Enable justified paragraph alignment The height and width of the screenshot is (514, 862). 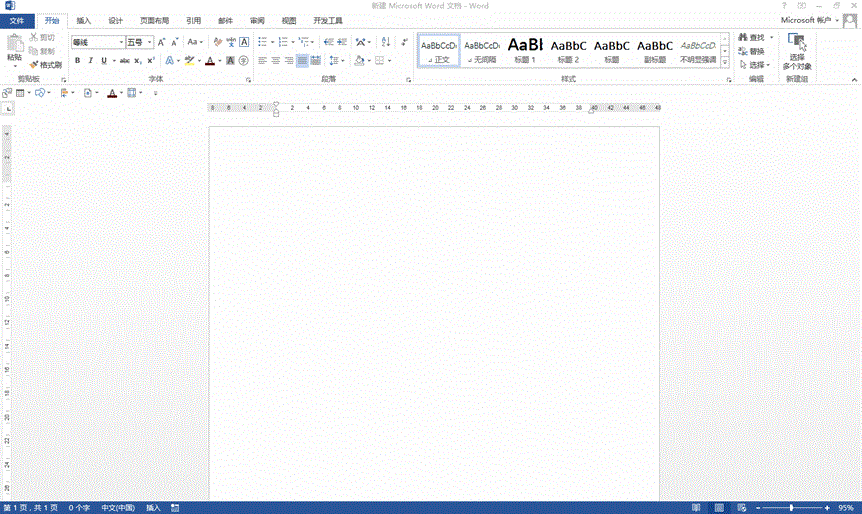click(x=302, y=61)
